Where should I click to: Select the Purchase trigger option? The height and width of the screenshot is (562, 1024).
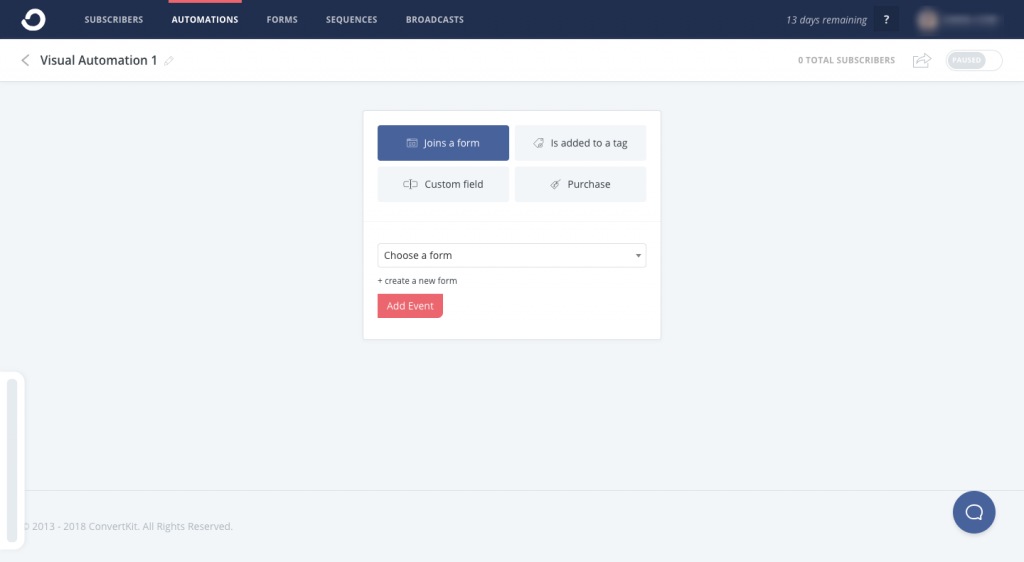[x=580, y=184]
